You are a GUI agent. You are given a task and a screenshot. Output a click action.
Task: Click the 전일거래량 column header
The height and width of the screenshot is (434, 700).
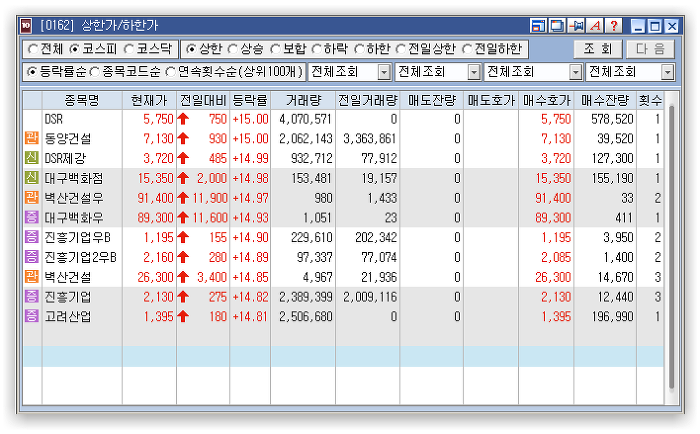pyautogui.click(x=368, y=100)
